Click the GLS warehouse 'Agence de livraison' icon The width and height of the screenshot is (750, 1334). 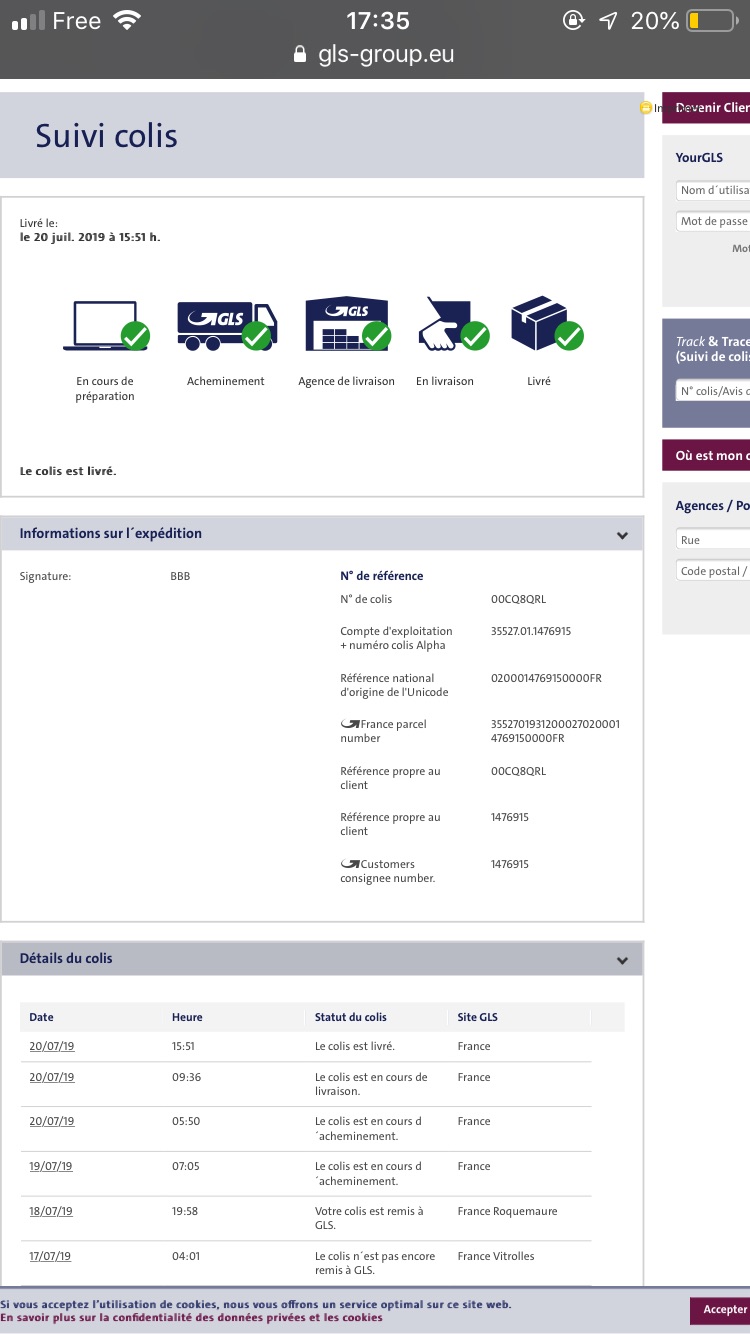(x=348, y=323)
